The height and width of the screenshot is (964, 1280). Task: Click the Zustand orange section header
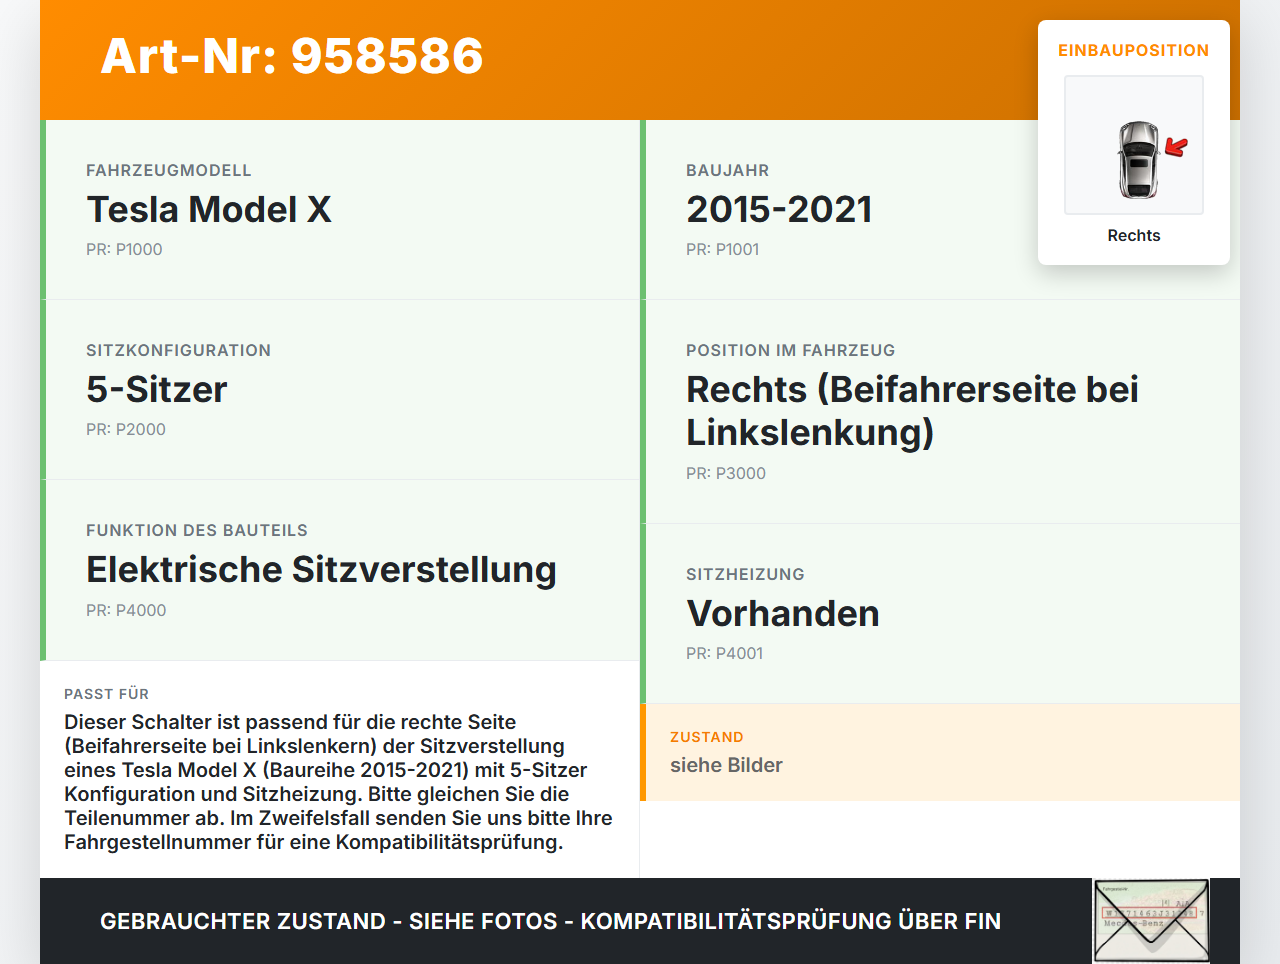[x=707, y=736]
